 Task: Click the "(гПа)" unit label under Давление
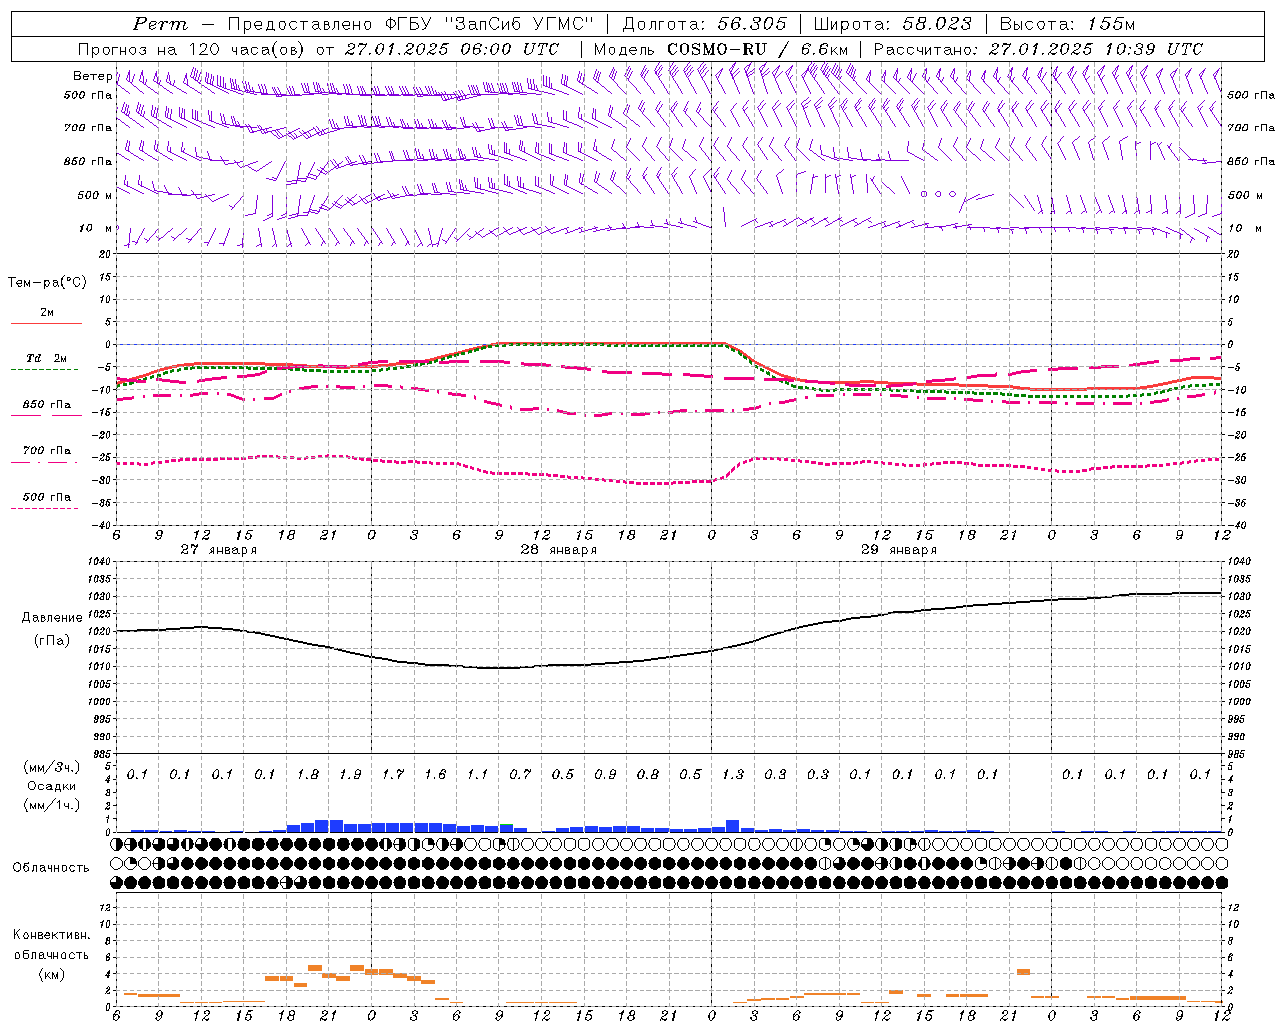click(x=52, y=640)
